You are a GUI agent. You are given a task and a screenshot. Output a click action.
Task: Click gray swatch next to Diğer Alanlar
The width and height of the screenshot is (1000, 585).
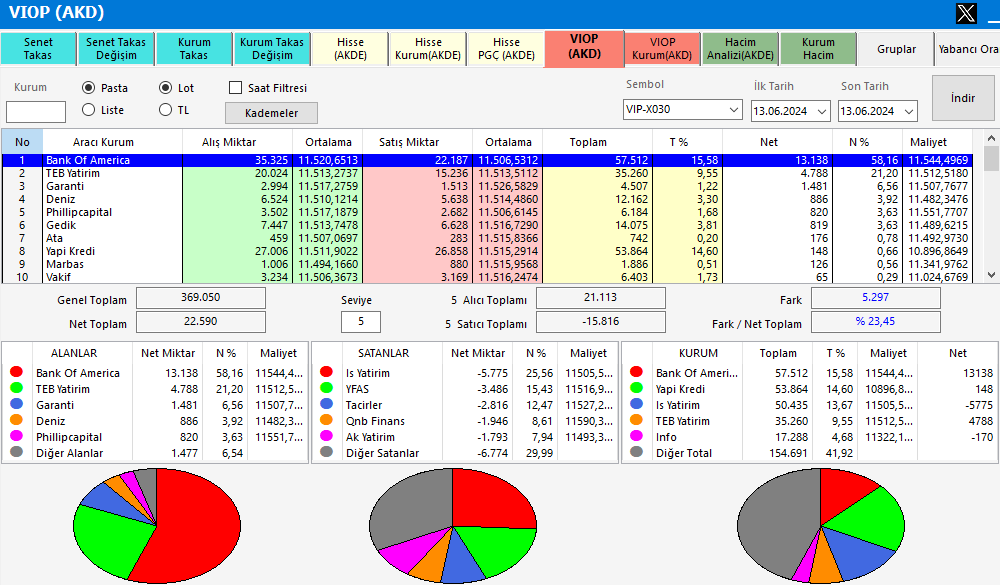(x=17, y=452)
